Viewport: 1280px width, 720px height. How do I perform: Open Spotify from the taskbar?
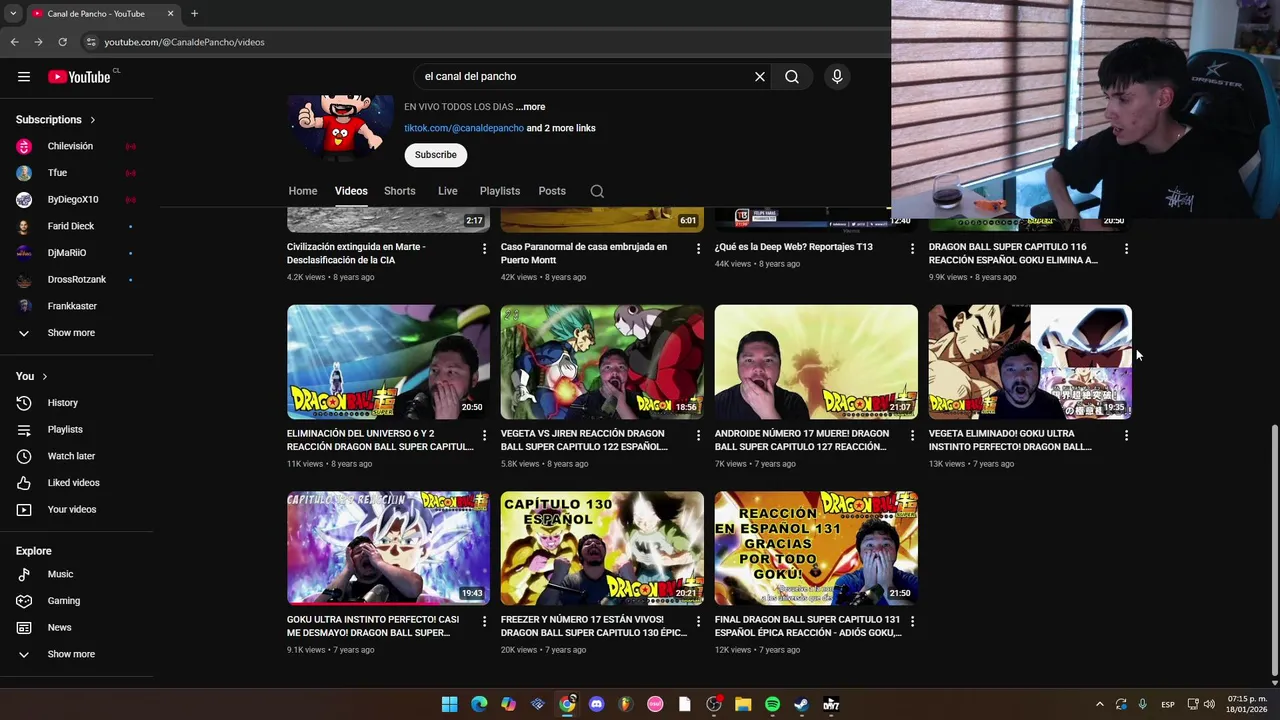click(x=772, y=704)
